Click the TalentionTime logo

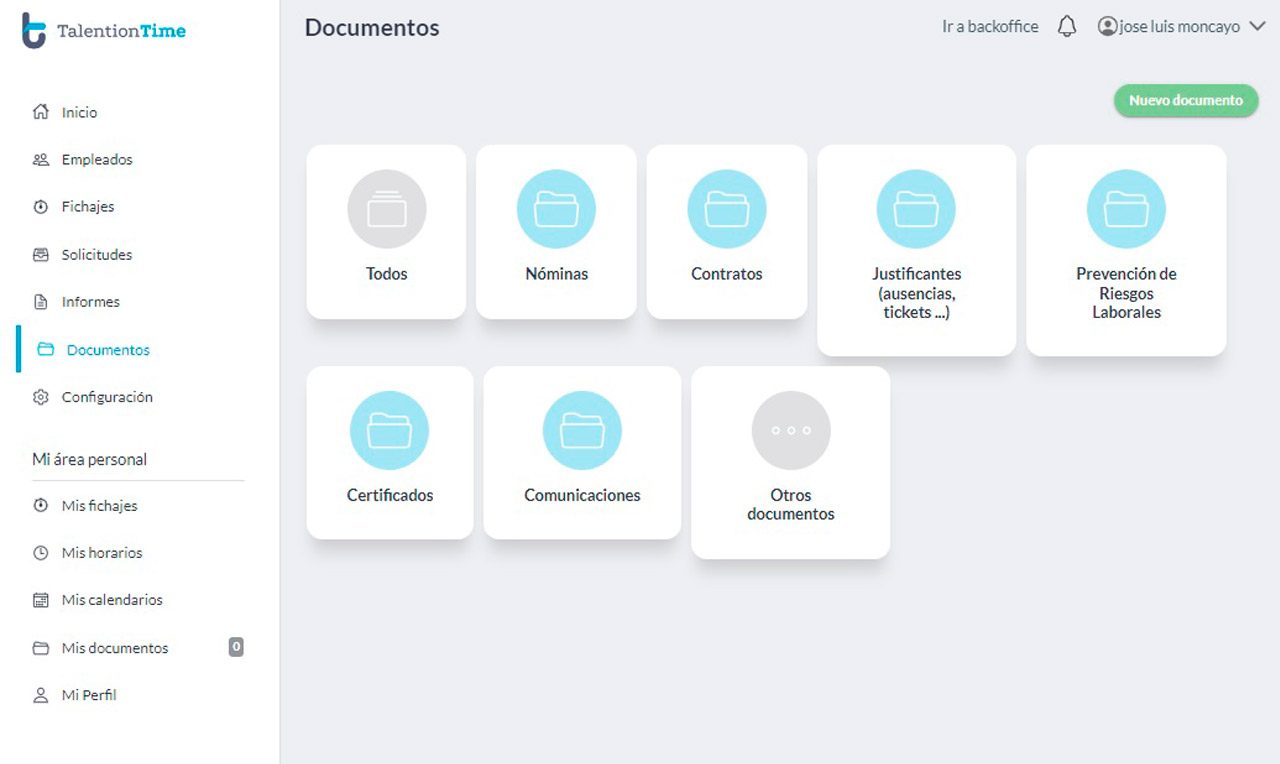(x=104, y=30)
